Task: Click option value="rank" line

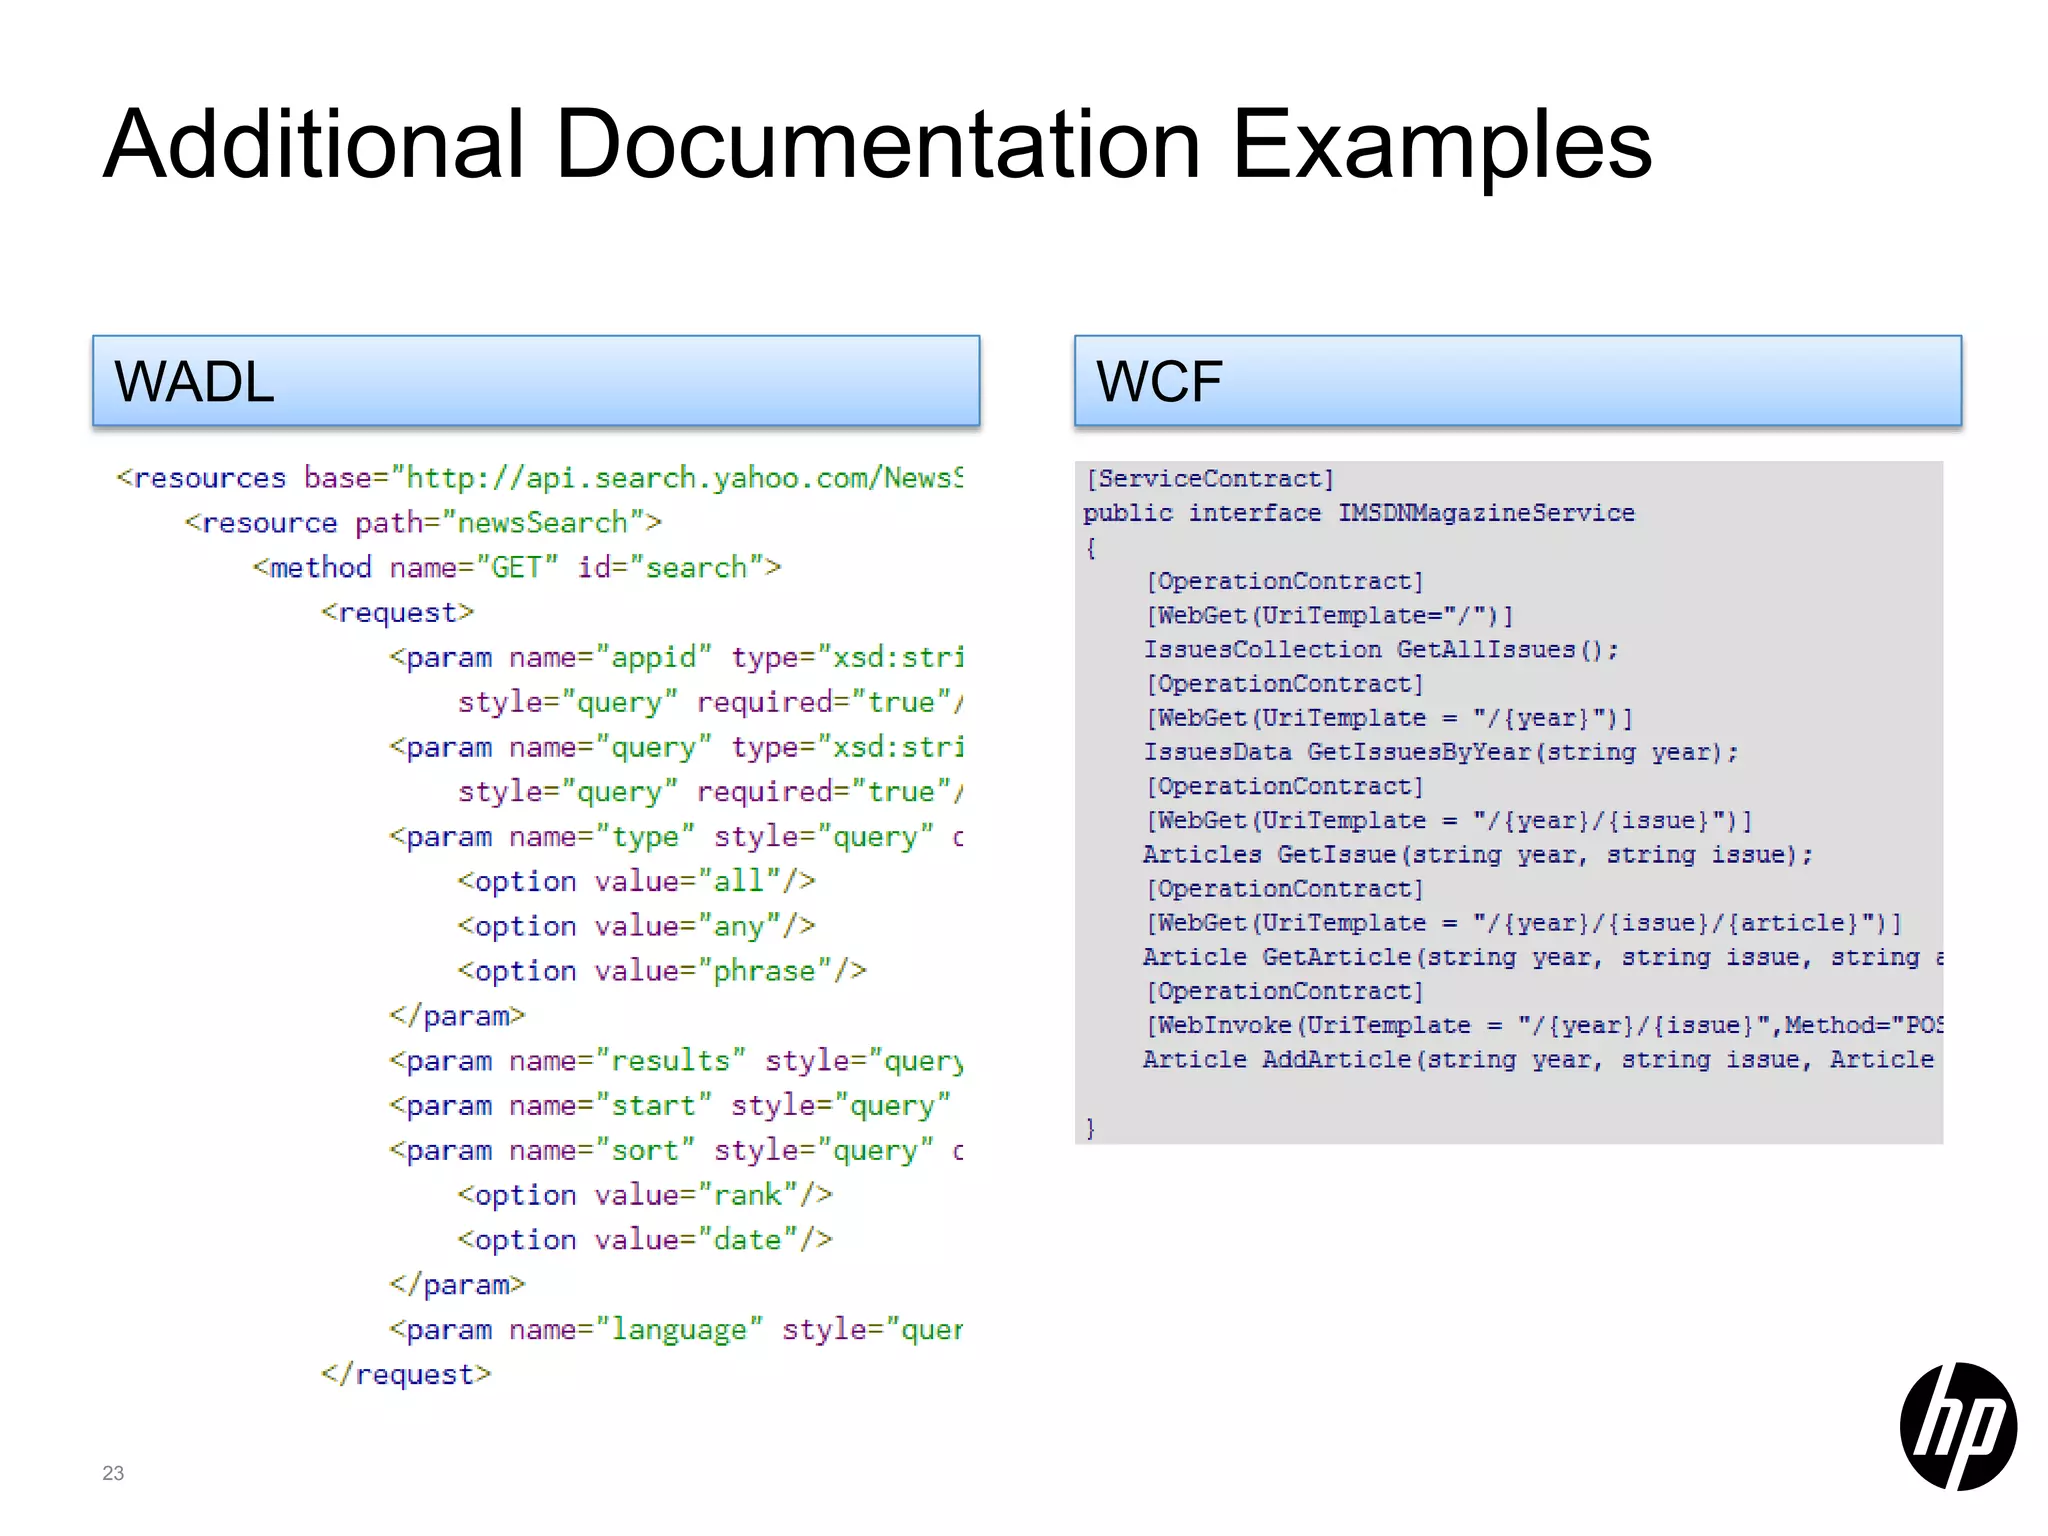Action: pos(645,1195)
